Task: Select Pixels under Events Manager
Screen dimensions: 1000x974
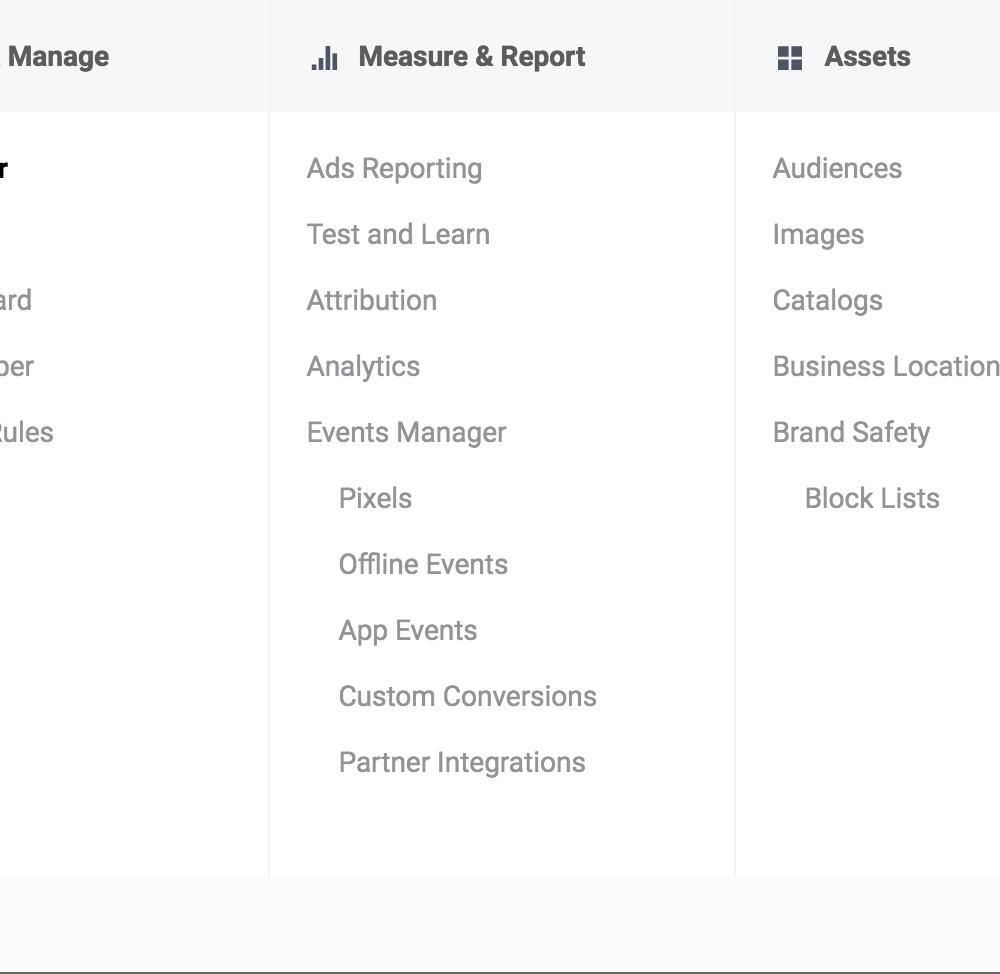Action: [375, 498]
